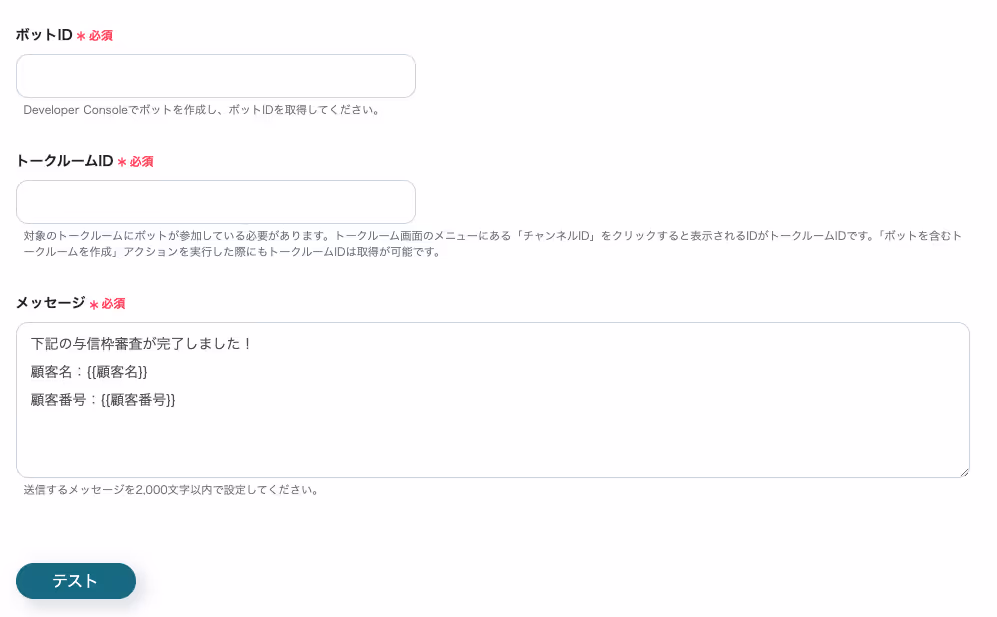997x617 pixels.
Task: Click the 必須 marker next to メッセージ
Action: pos(113,304)
